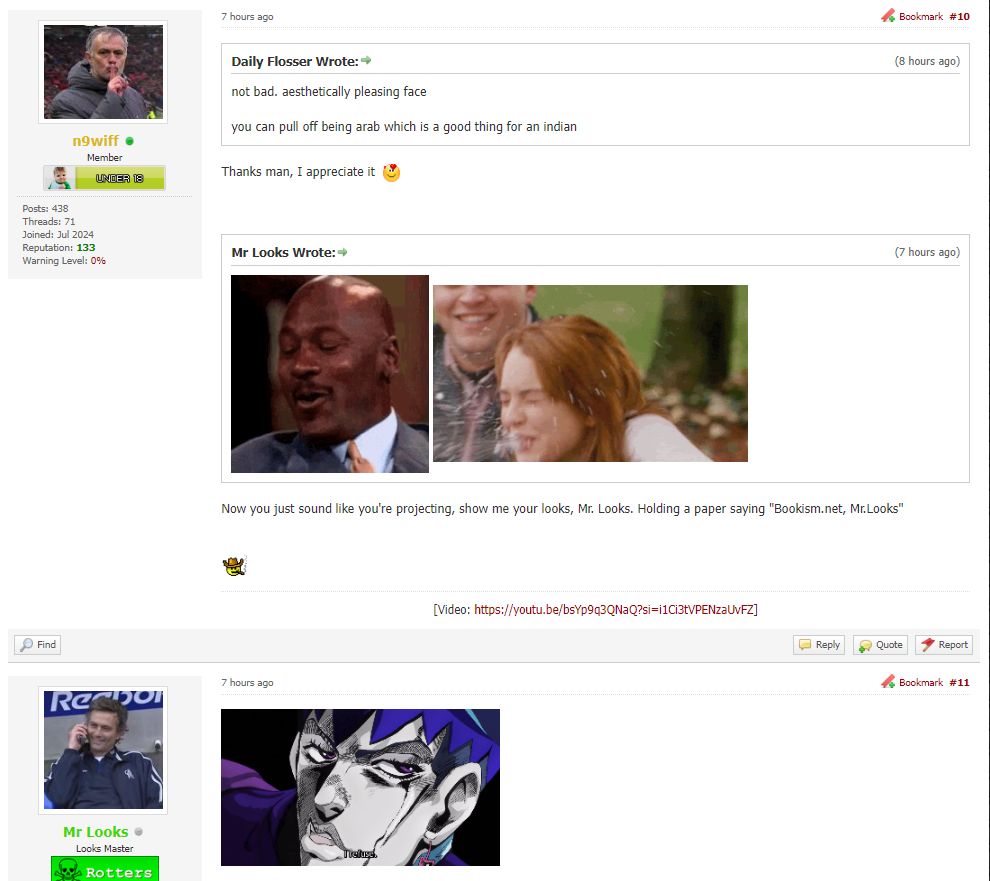The width and height of the screenshot is (990, 881).
Task: Click n9wiff green online status dot
Action: [129, 141]
